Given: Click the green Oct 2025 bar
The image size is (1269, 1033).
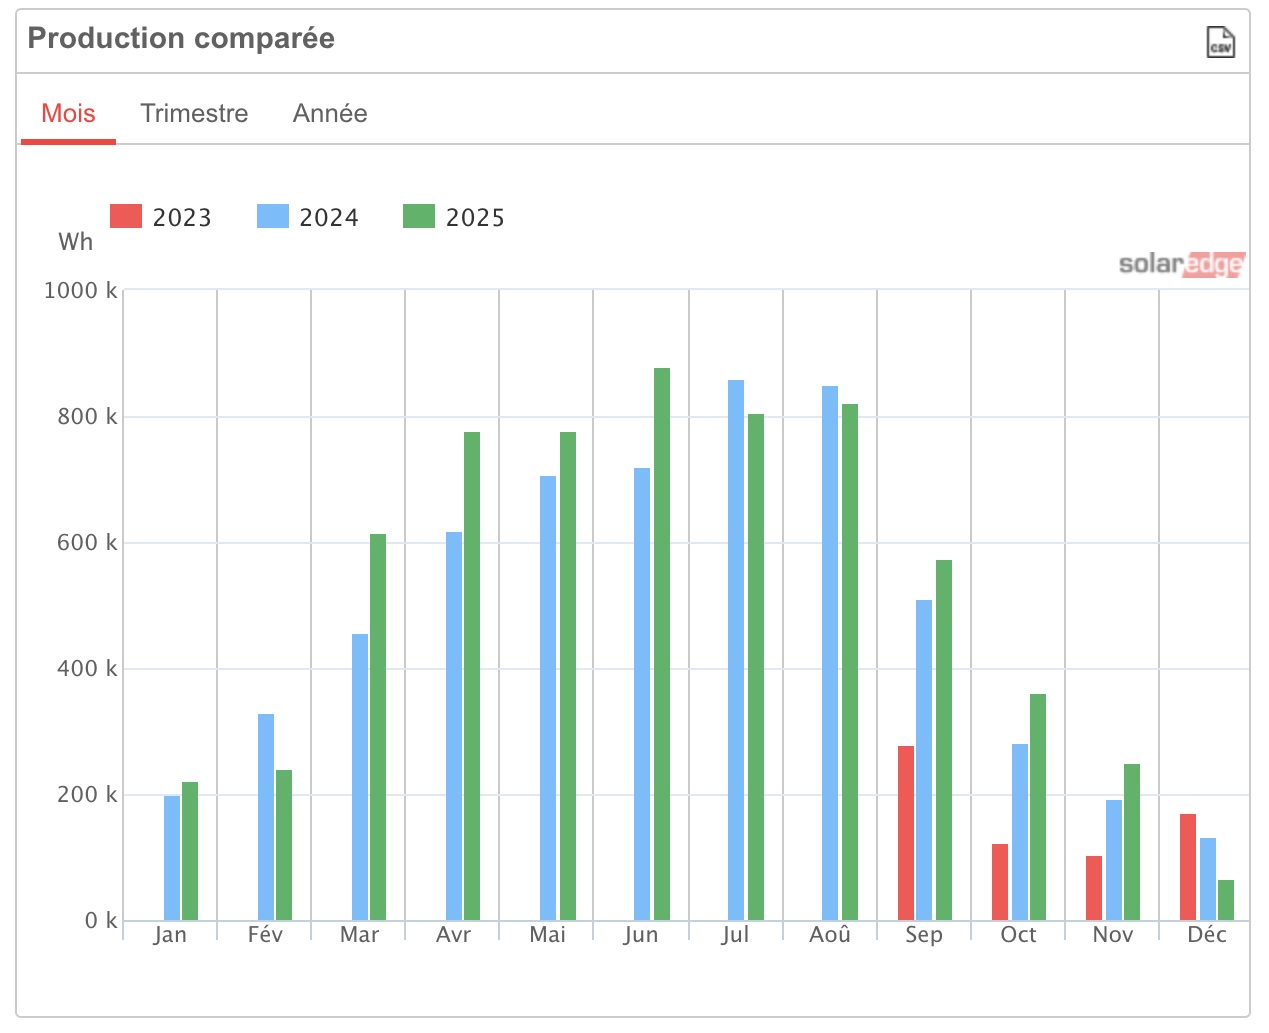Looking at the screenshot, I should [x=1038, y=807].
